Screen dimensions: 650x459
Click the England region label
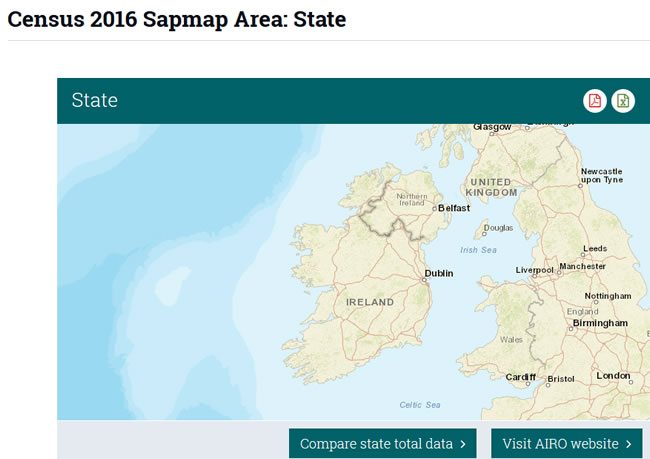[x=582, y=311]
